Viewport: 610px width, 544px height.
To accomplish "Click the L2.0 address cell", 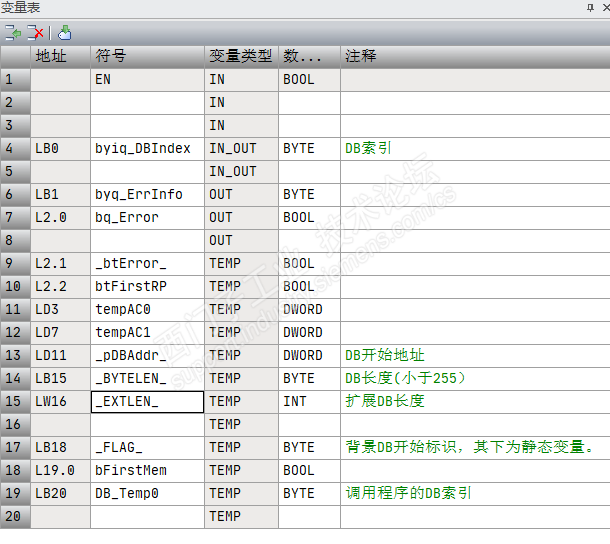I will (x=60, y=218).
